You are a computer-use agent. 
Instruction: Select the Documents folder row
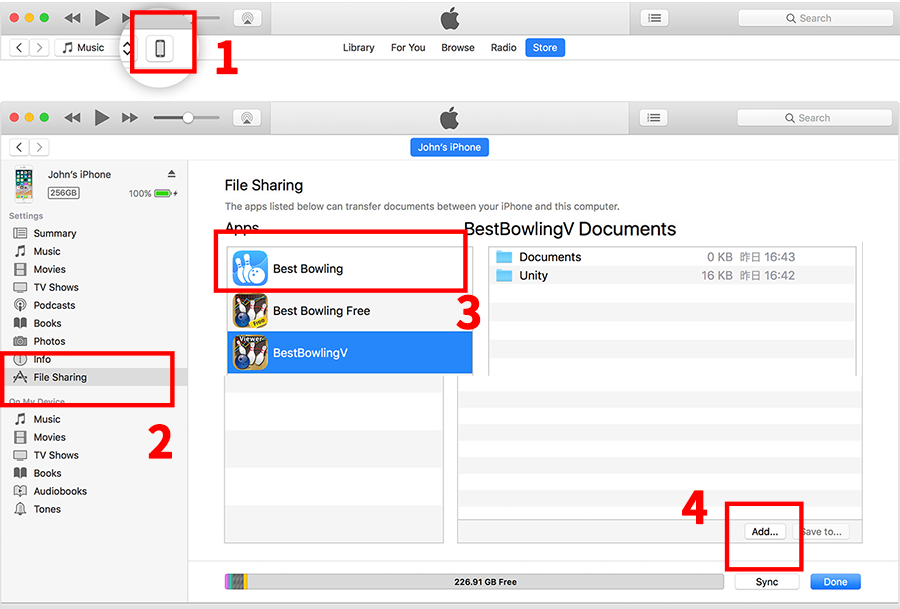click(x=672, y=257)
